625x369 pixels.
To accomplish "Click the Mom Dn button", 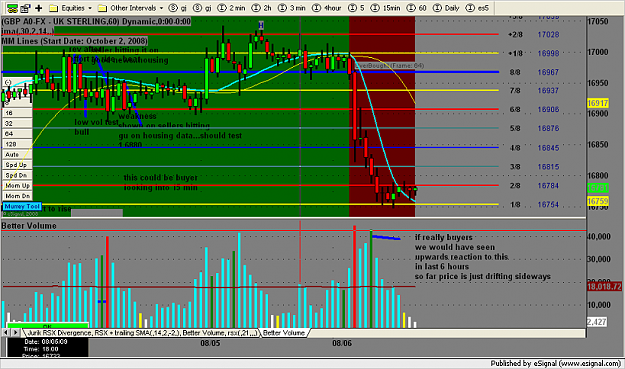I will (x=17, y=196).
